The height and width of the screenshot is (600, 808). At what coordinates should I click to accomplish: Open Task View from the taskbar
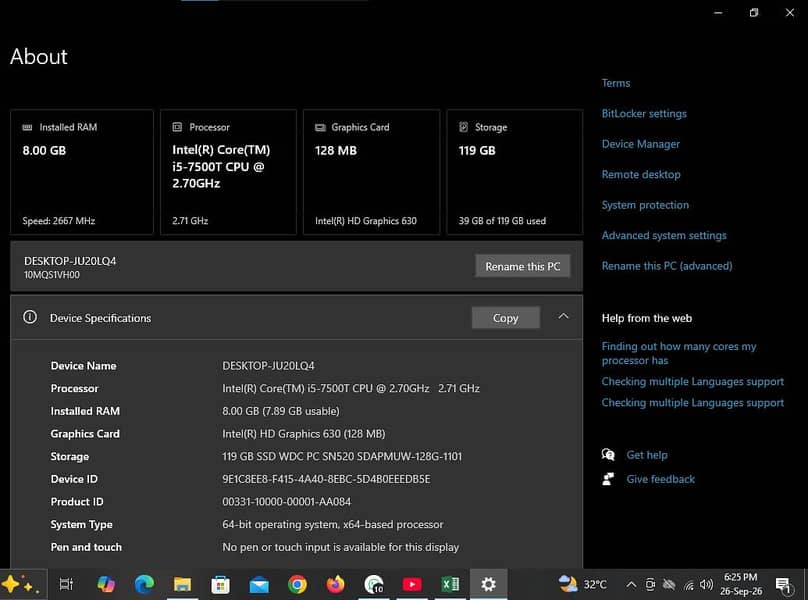[x=66, y=584]
